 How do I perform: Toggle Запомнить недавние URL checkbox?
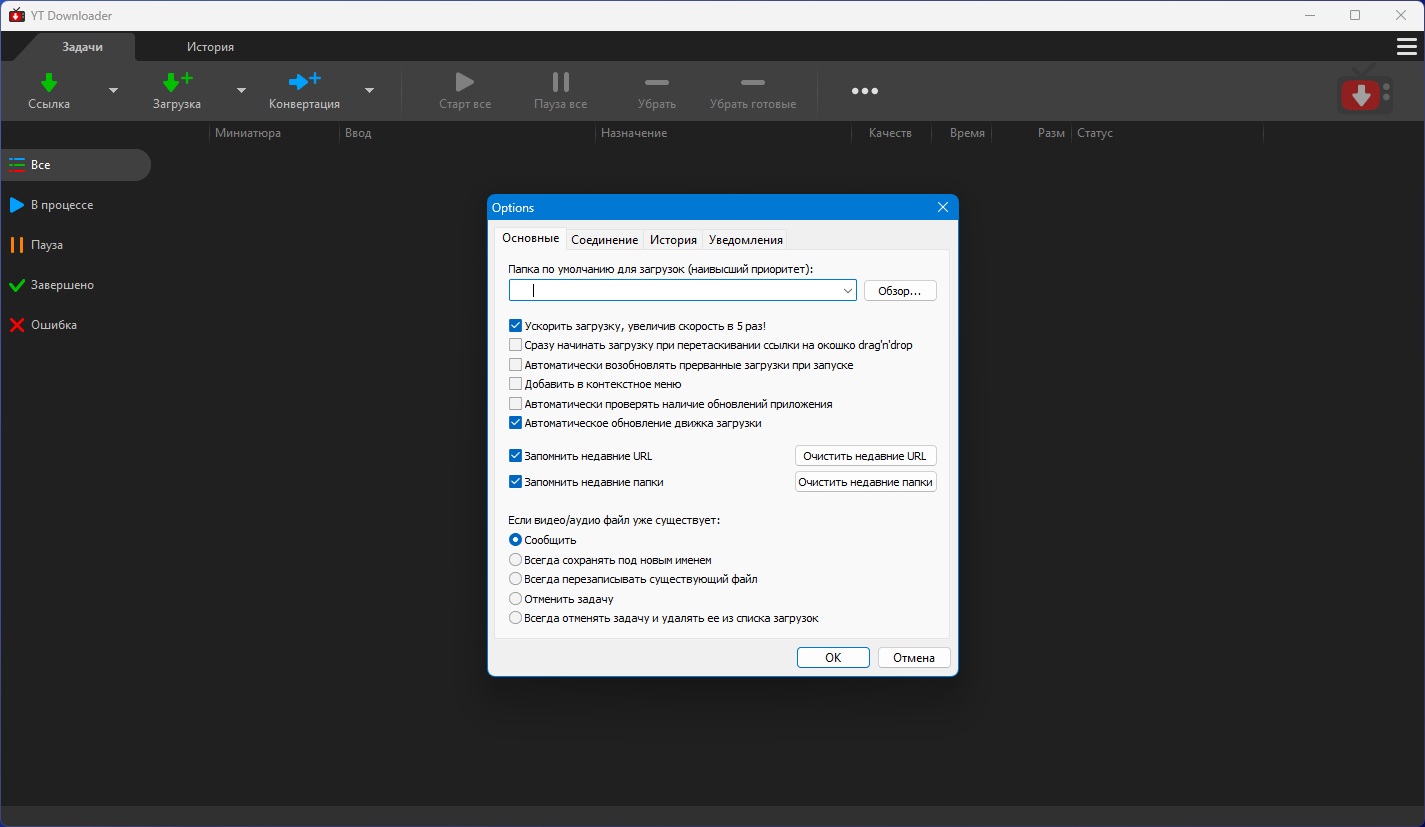coord(515,456)
